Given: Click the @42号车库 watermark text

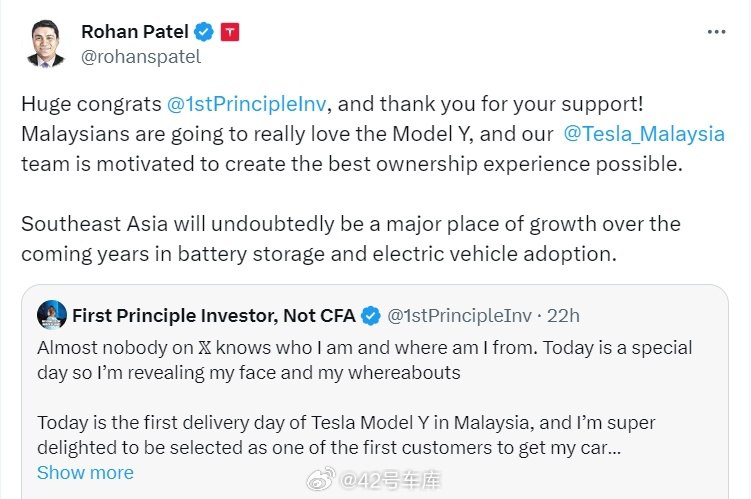Looking at the screenshot, I should coord(389,480).
